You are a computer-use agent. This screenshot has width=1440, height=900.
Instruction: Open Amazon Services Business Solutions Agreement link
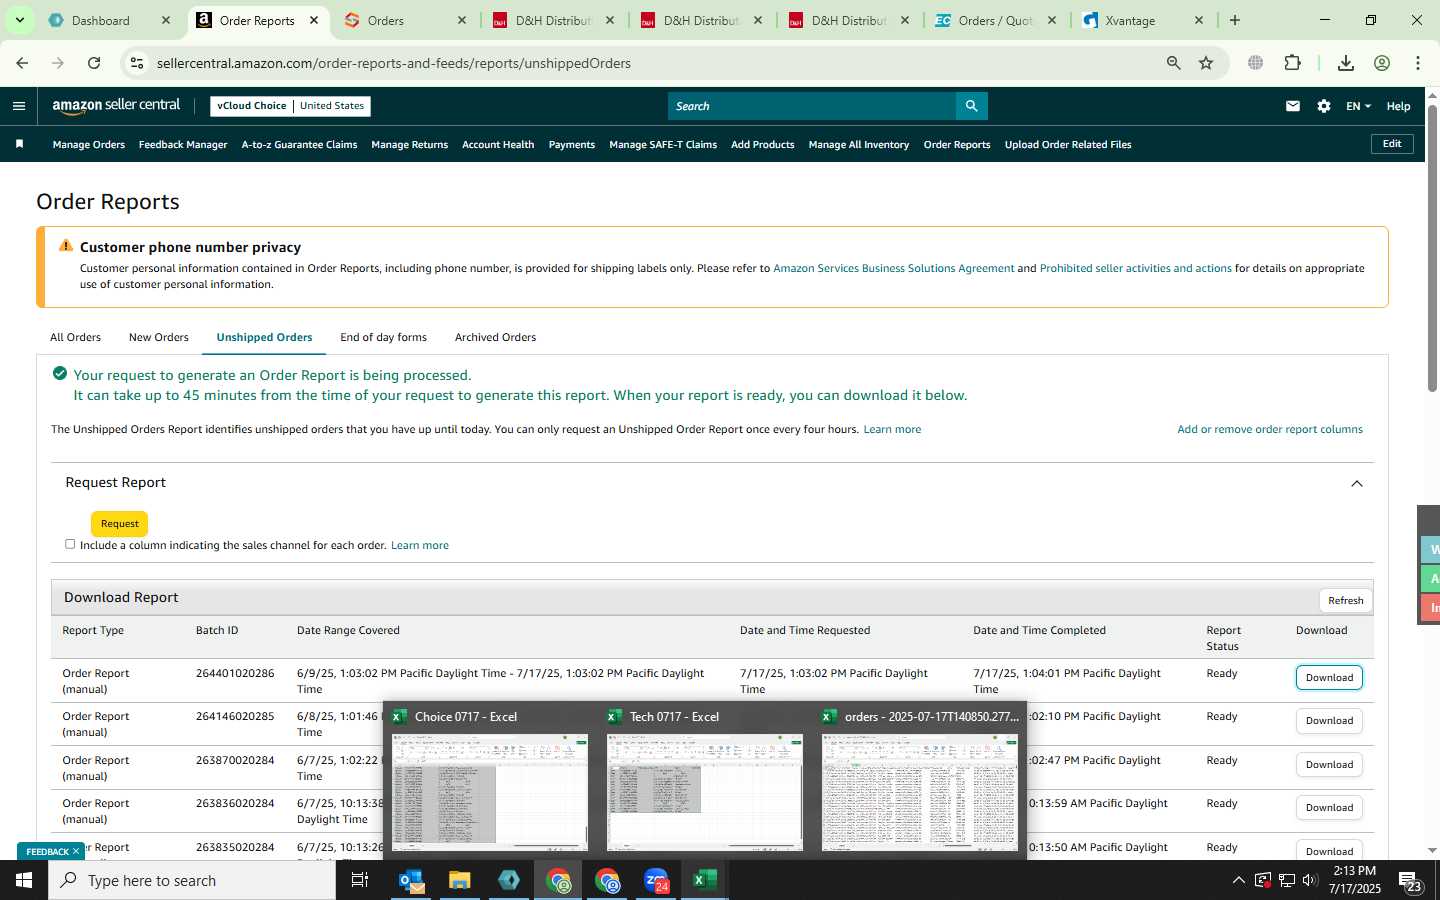pos(894,268)
